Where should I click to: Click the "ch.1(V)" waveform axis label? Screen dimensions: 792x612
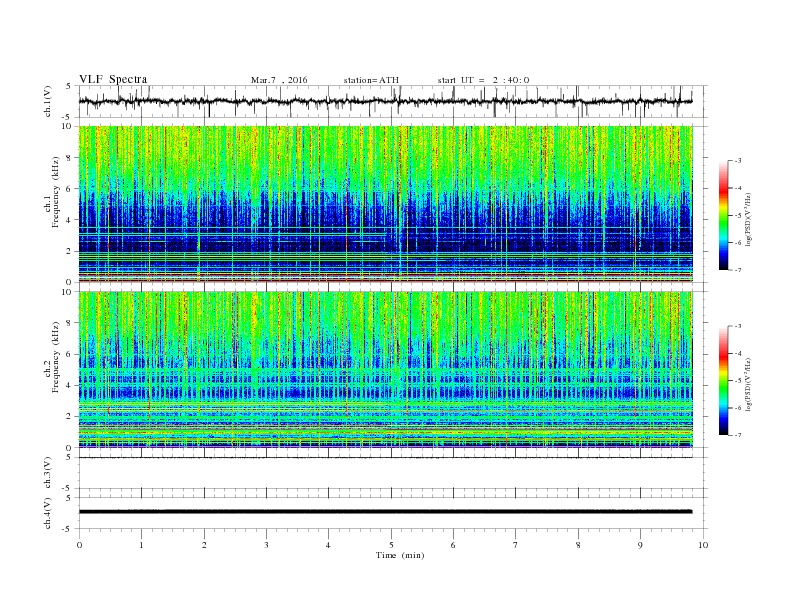coord(48,101)
